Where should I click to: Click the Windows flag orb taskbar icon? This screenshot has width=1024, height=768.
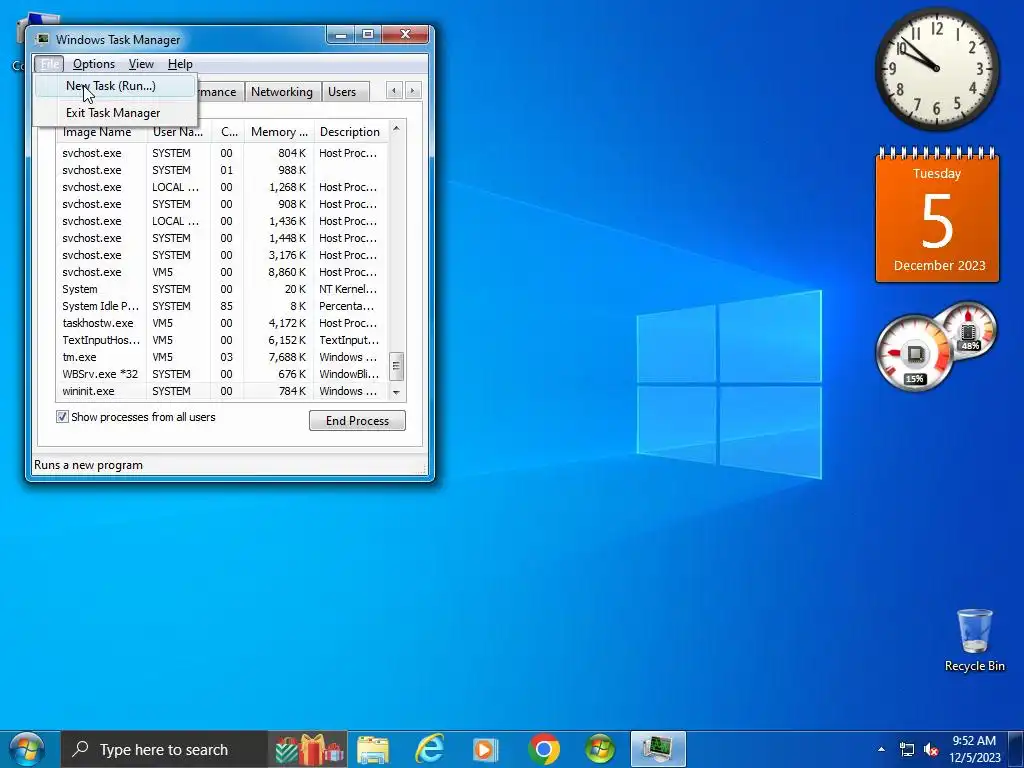point(600,750)
